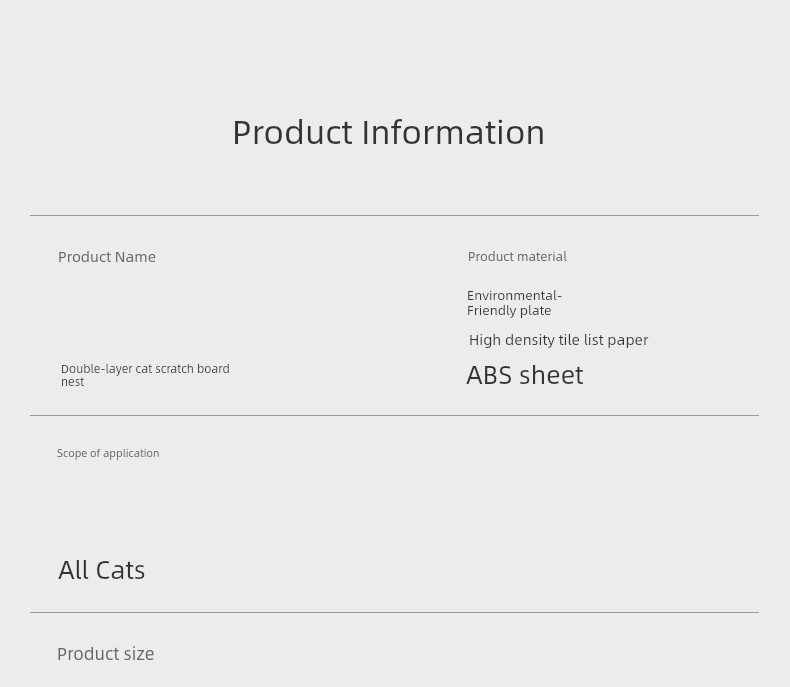
Task: Select the Product size label
Action: point(106,654)
